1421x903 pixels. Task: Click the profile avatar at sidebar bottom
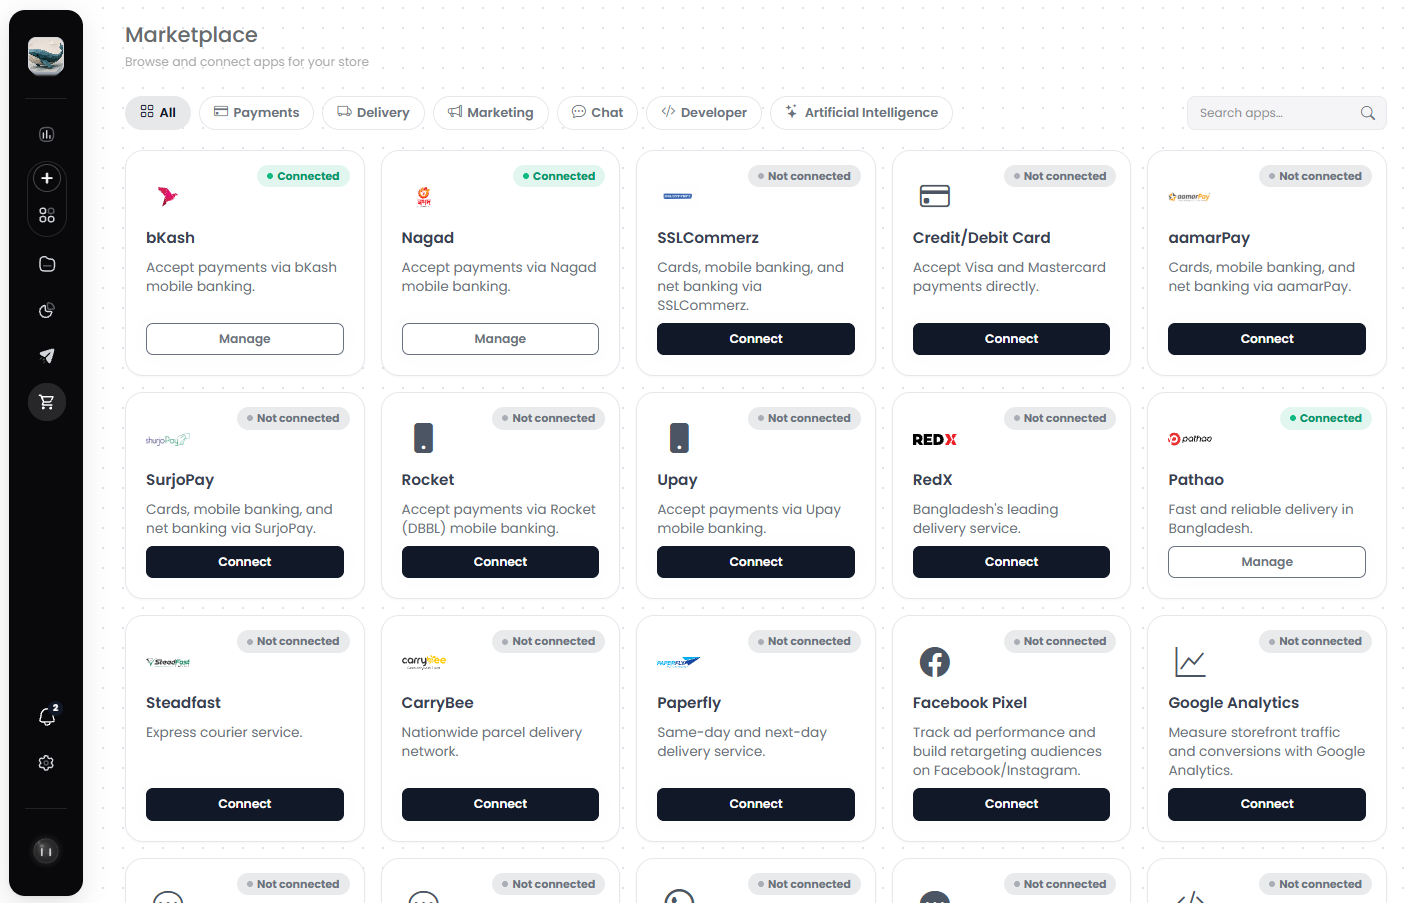click(46, 851)
